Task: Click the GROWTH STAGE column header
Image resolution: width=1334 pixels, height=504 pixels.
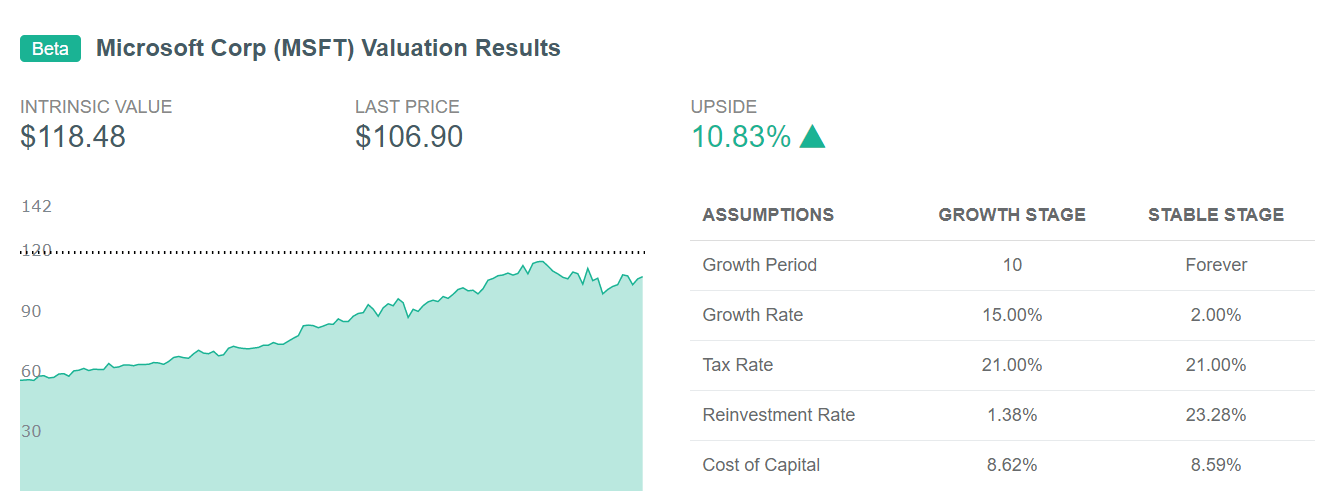Action: point(1012,215)
